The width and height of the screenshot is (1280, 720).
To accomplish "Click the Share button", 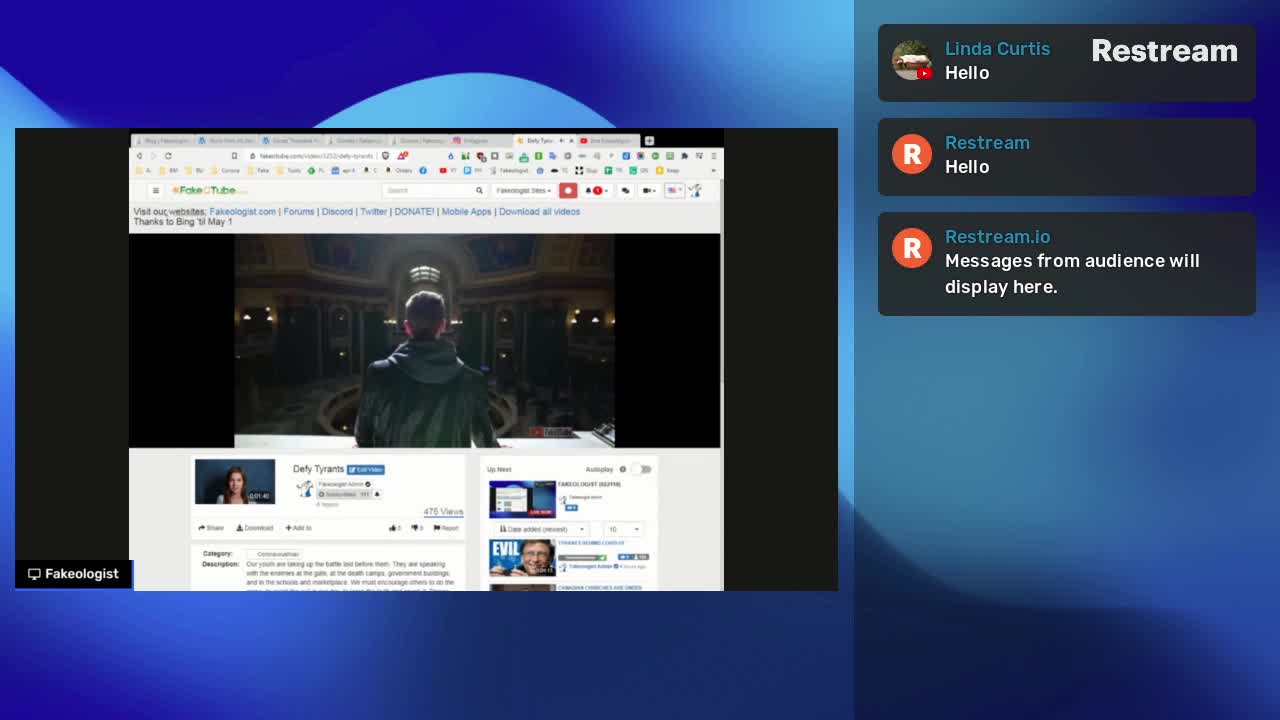I will (211, 528).
